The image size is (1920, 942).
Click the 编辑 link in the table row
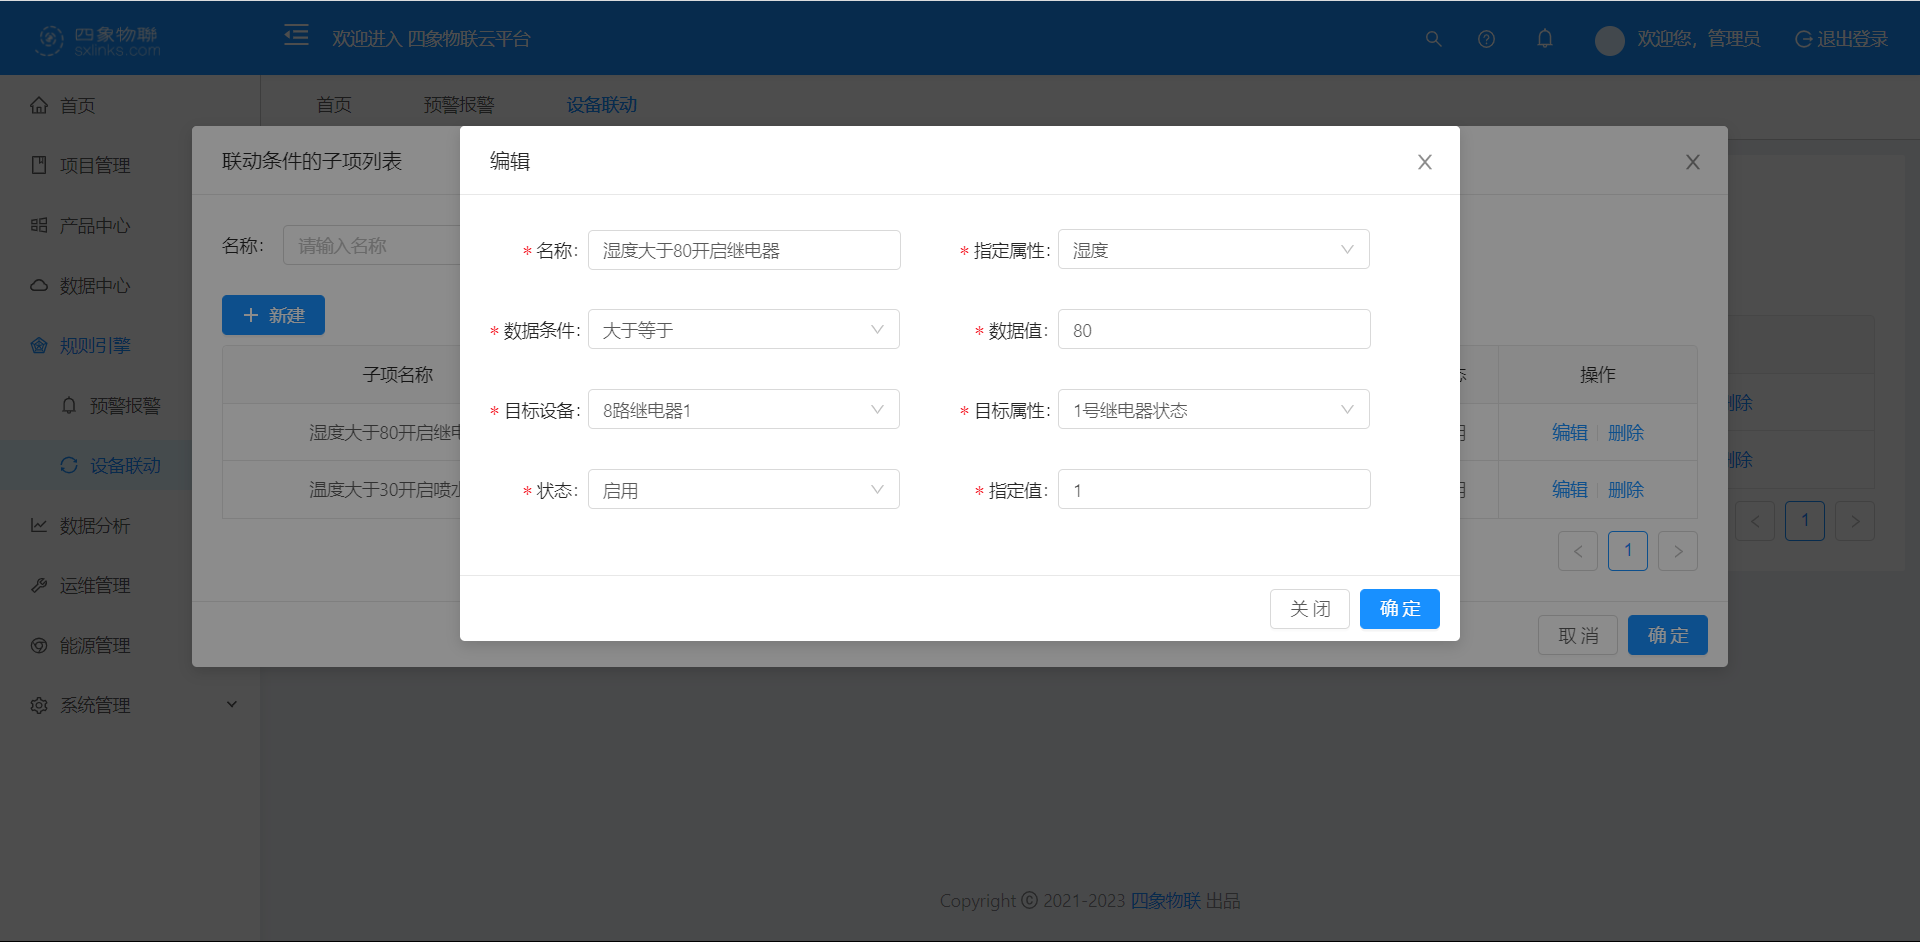click(x=1569, y=432)
